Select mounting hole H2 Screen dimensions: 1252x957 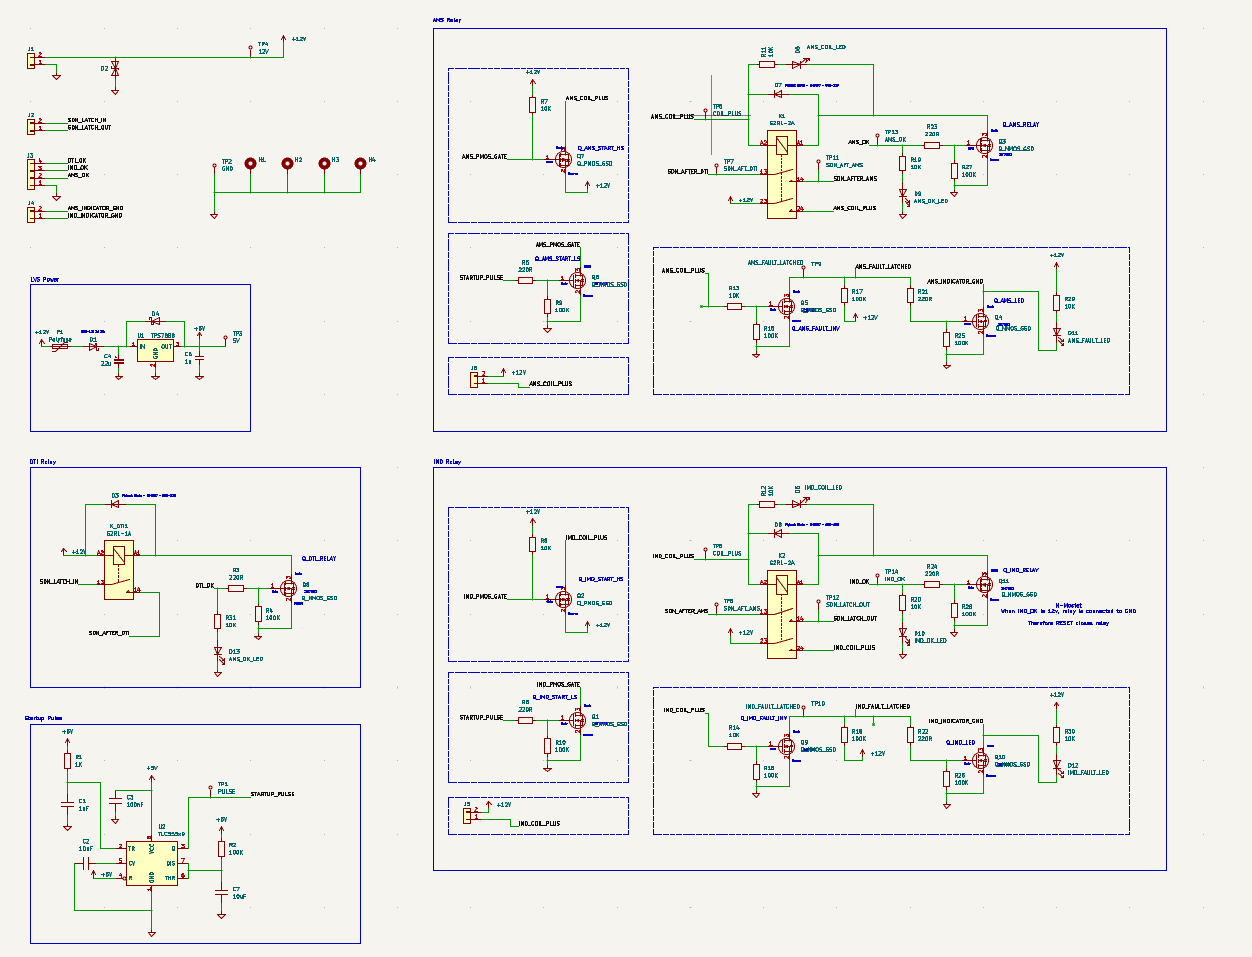(287, 162)
